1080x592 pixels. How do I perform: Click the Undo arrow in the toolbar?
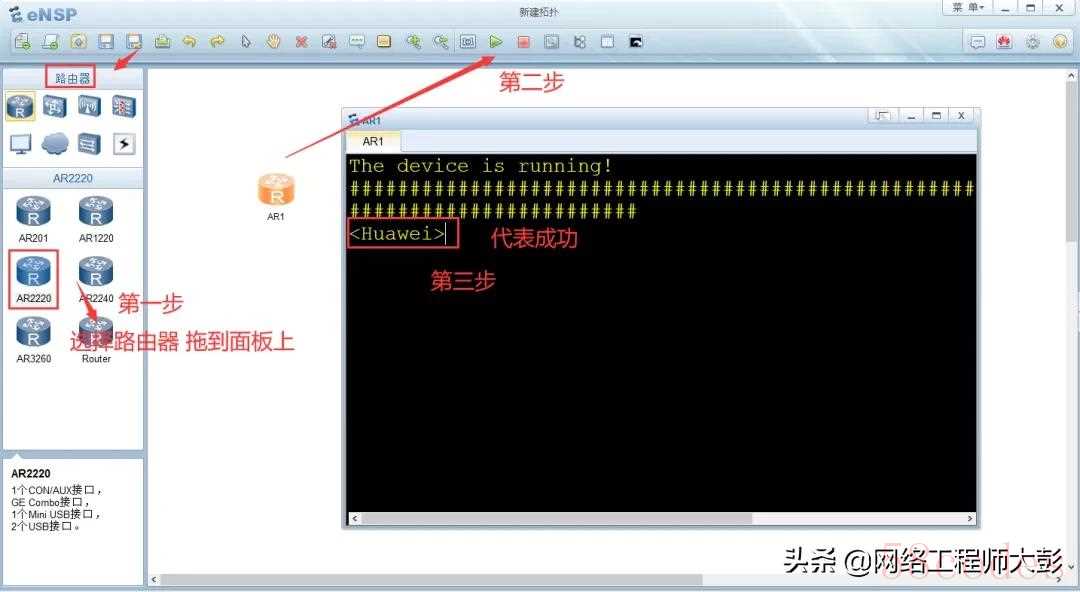tap(189, 42)
